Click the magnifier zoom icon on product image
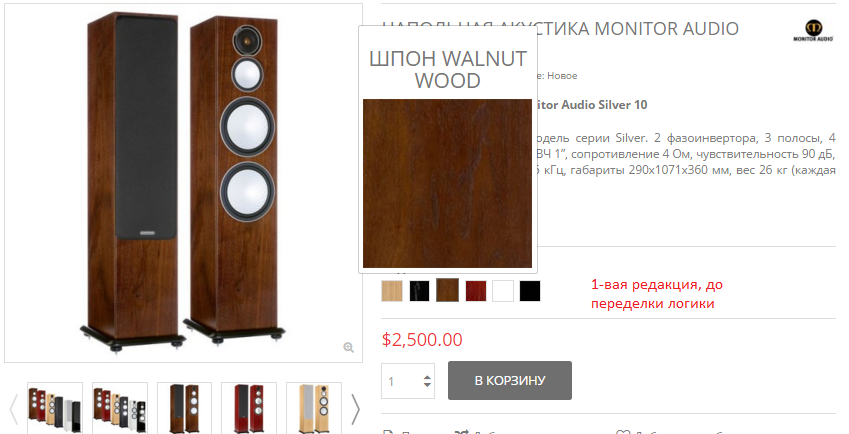Image resolution: width=849 pixels, height=434 pixels. tap(349, 347)
